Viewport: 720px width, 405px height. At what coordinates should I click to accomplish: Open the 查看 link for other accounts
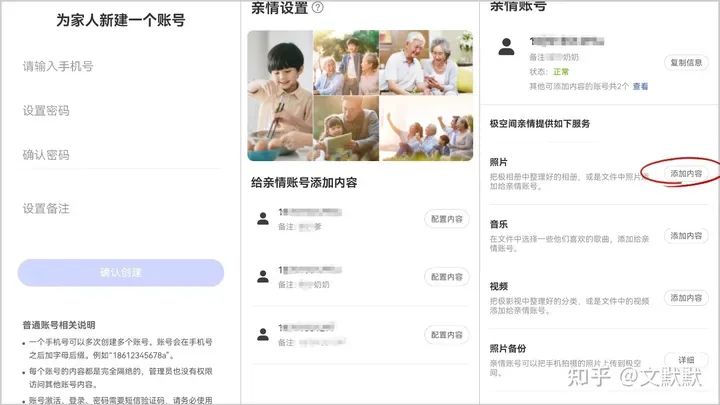tap(640, 86)
